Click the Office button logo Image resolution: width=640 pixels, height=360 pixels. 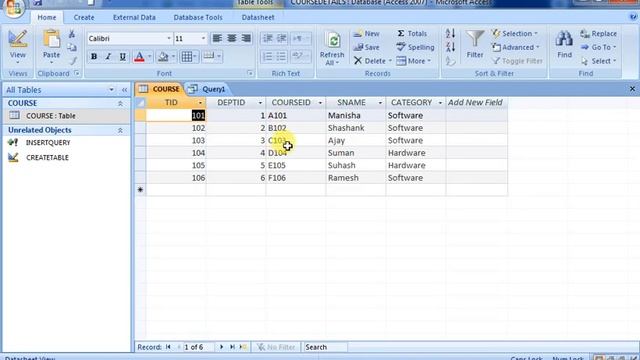pos(13,8)
